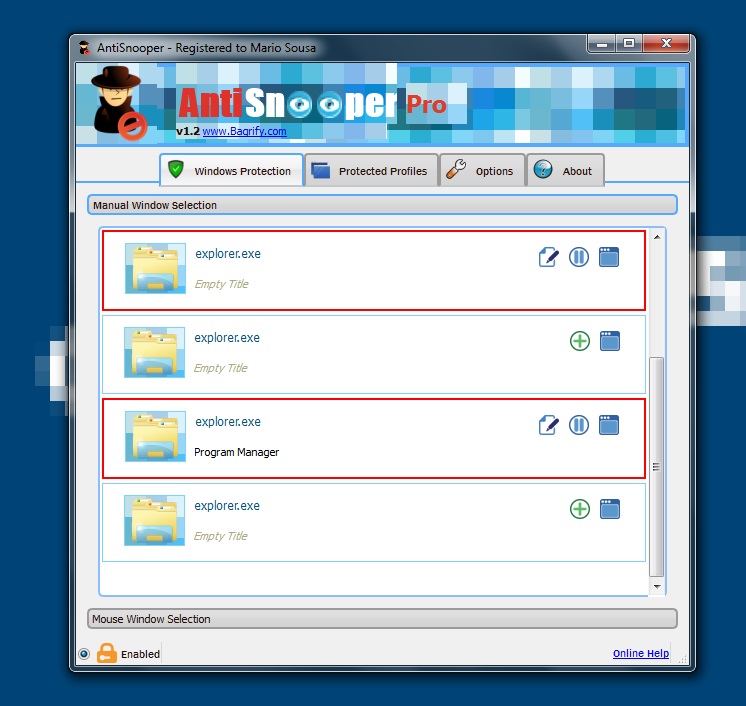Screen dimensions: 746x706
Task: Expand the Mouse Window Selection section
Action: click(382, 619)
